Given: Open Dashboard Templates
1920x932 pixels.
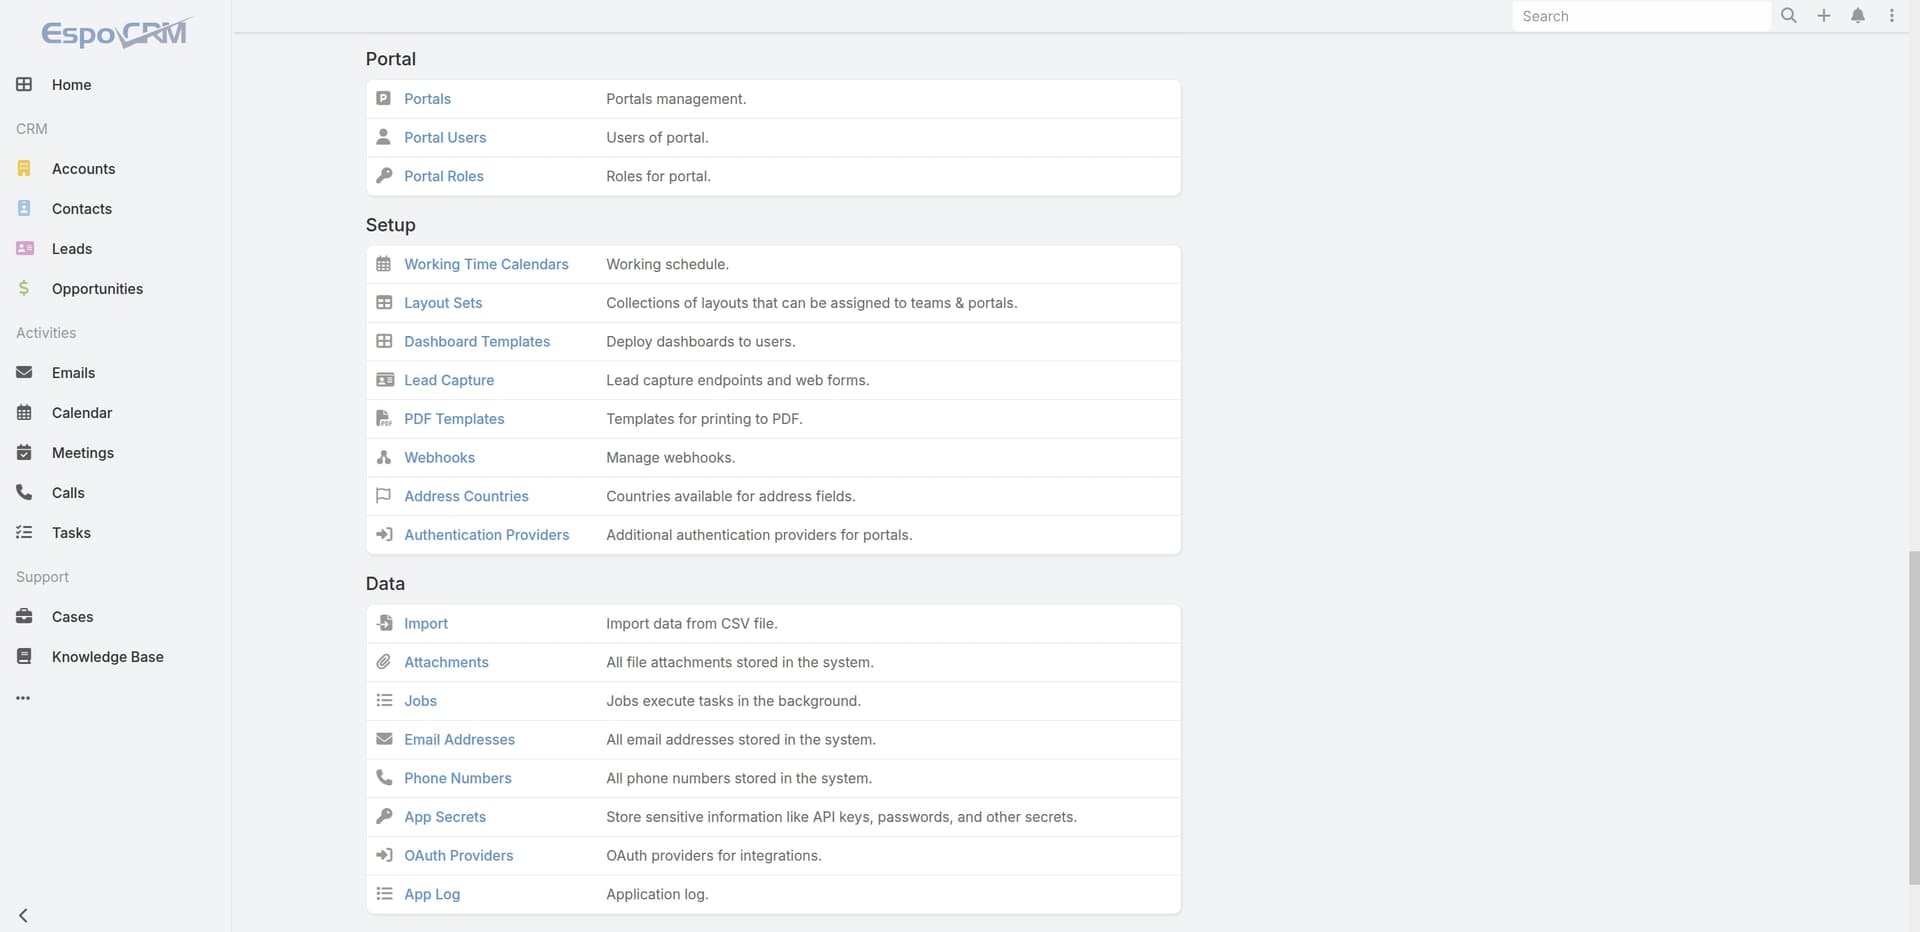Looking at the screenshot, I should coord(477,342).
